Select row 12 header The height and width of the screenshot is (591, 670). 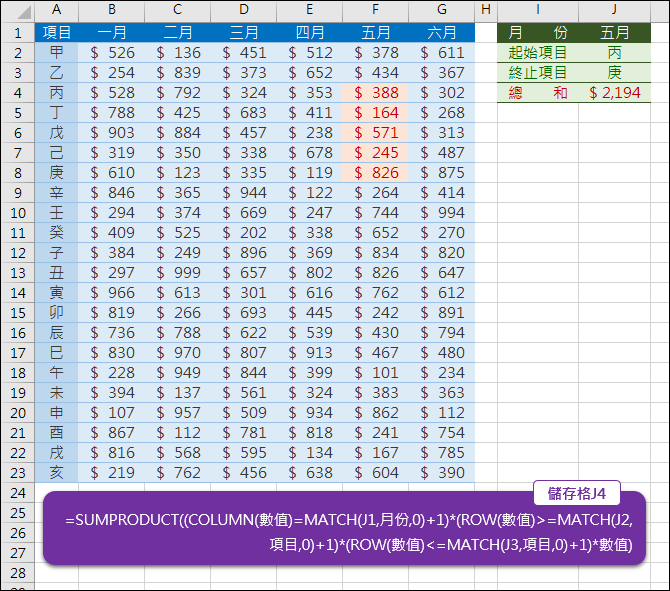(x=18, y=253)
